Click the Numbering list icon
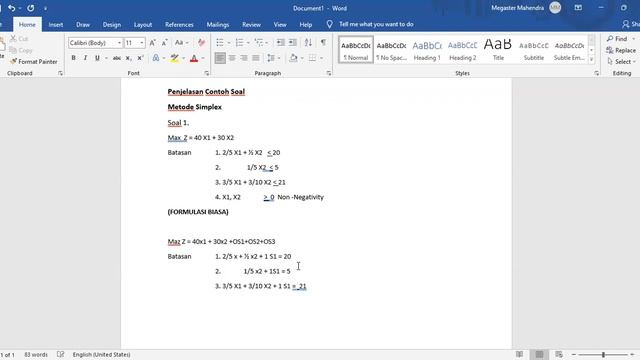The height and width of the screenshot is (360, 640). pyautogui.click(x=240, y=42)
